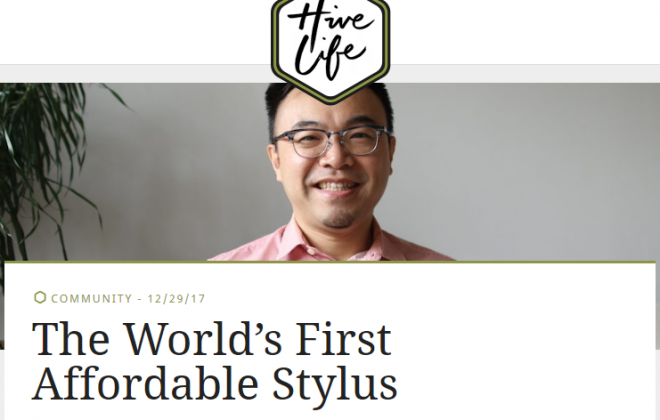This screenshot has height=420, width=660.
Task: Click the green divider line above article card
Action: tap(330, 262)
